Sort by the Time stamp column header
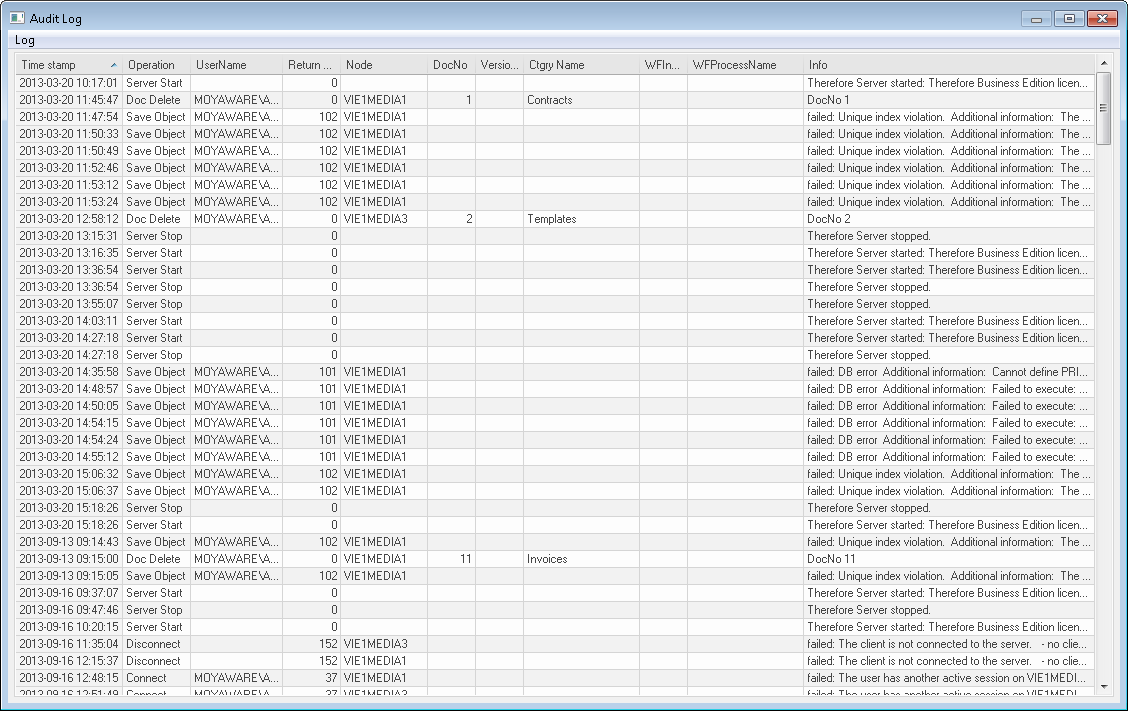 coord(60,65)
